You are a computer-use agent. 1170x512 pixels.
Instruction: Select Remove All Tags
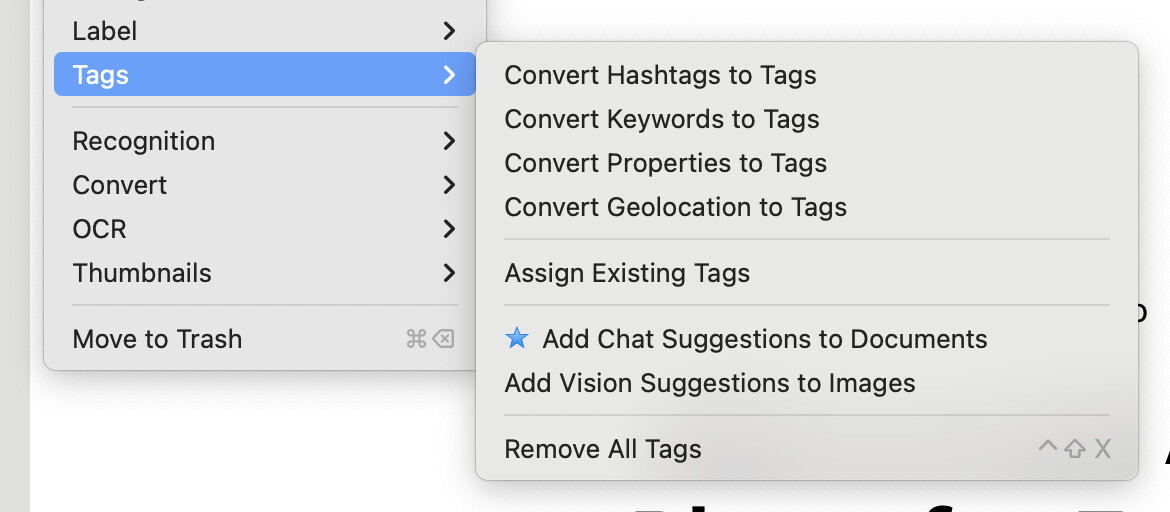point(603,449)
